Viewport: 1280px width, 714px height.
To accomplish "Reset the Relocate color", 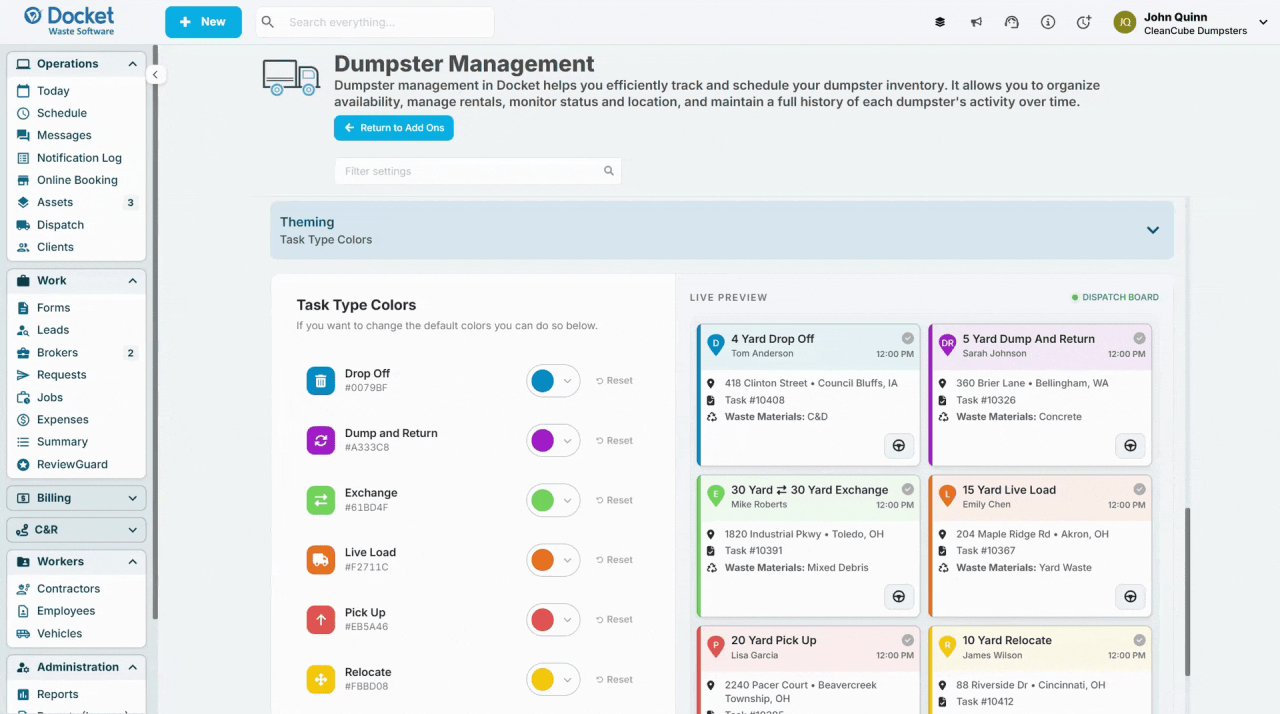I will coord(614,680).
